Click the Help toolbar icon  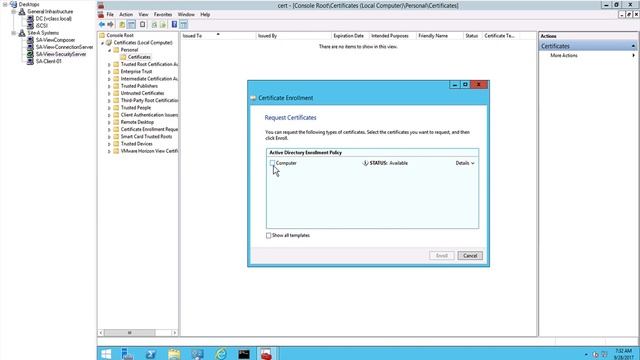coord(174,24)
